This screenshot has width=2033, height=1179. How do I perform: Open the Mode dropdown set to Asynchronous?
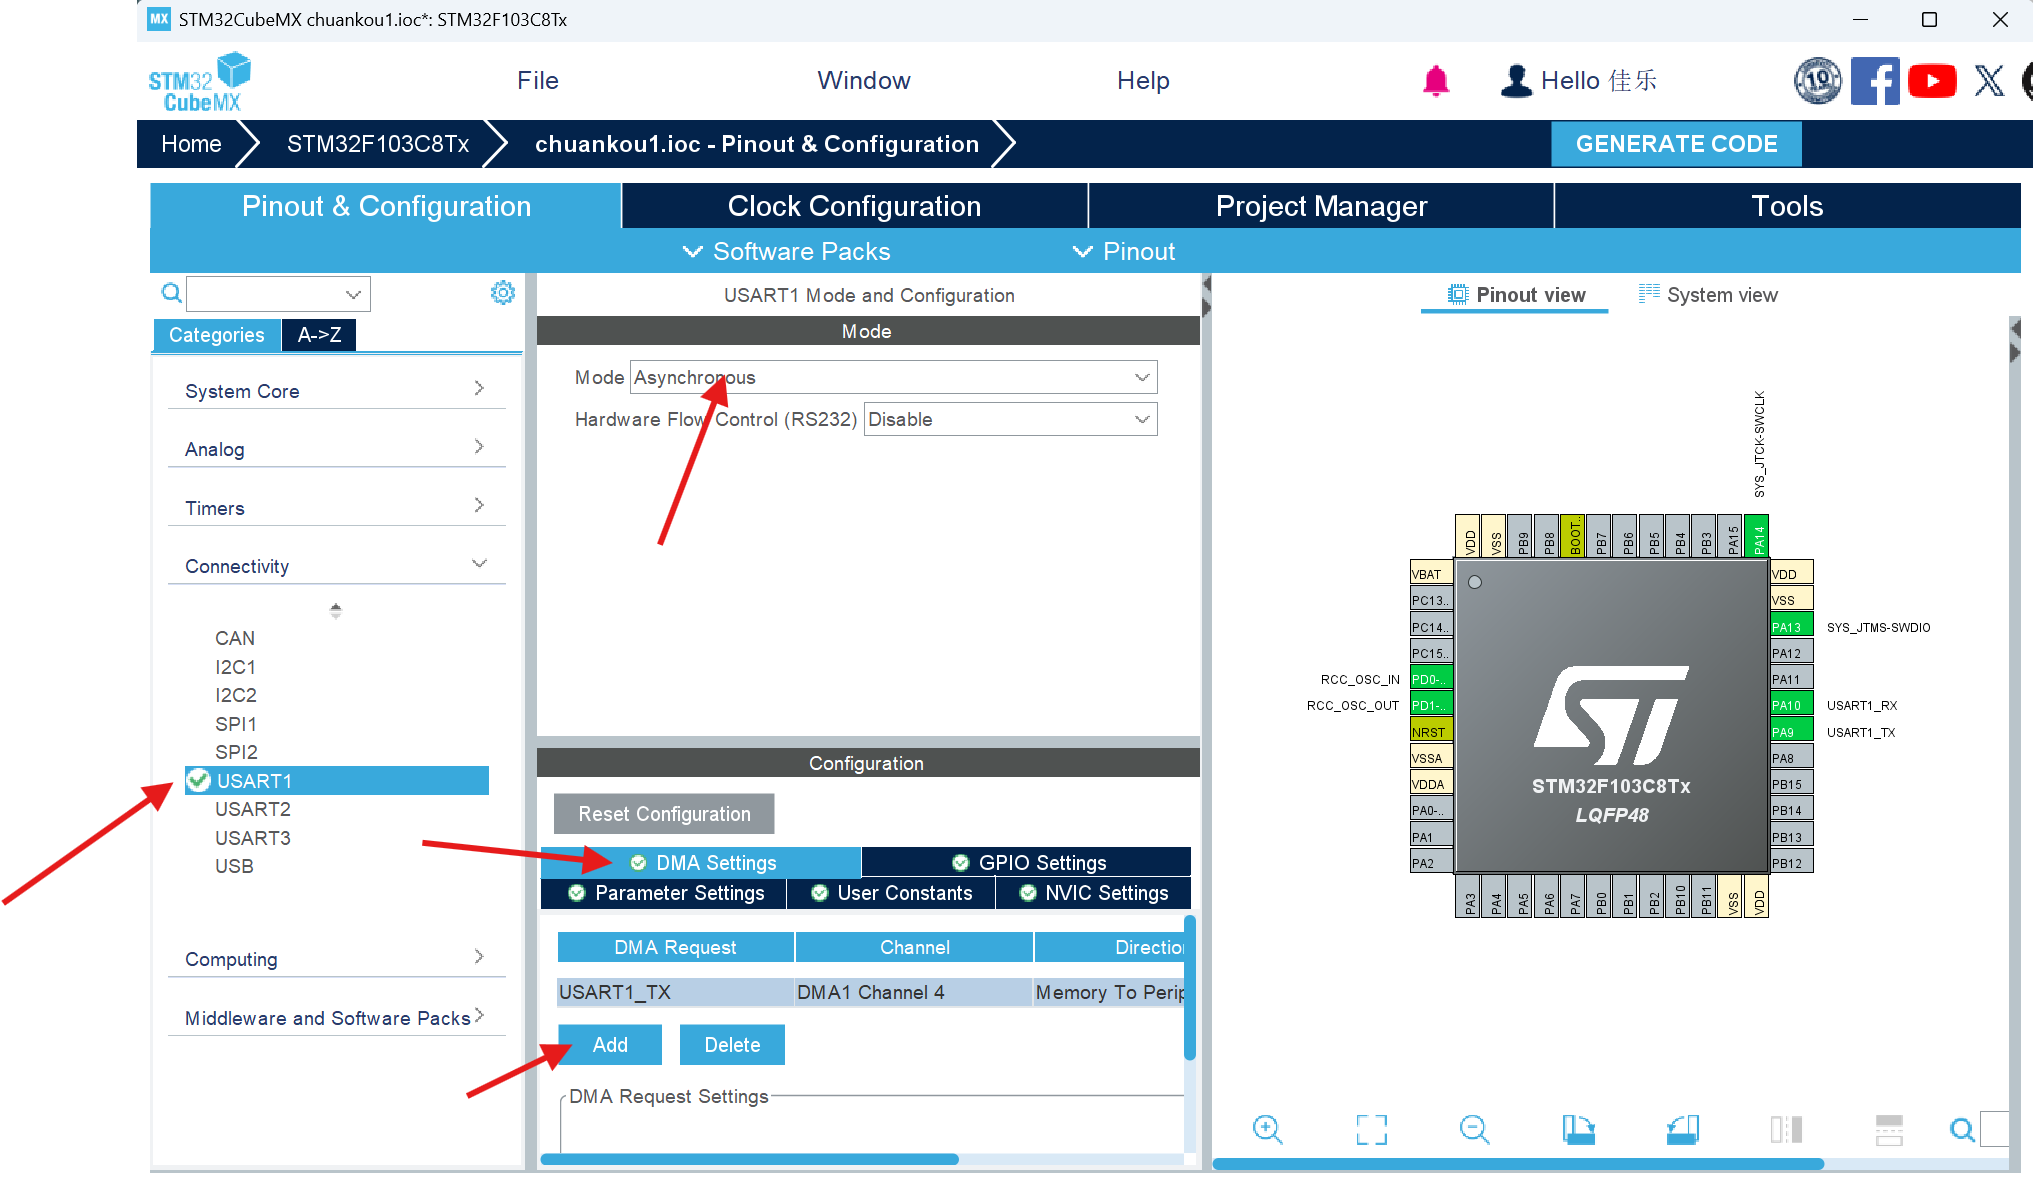pyautogui.click(x=893, y=377)
